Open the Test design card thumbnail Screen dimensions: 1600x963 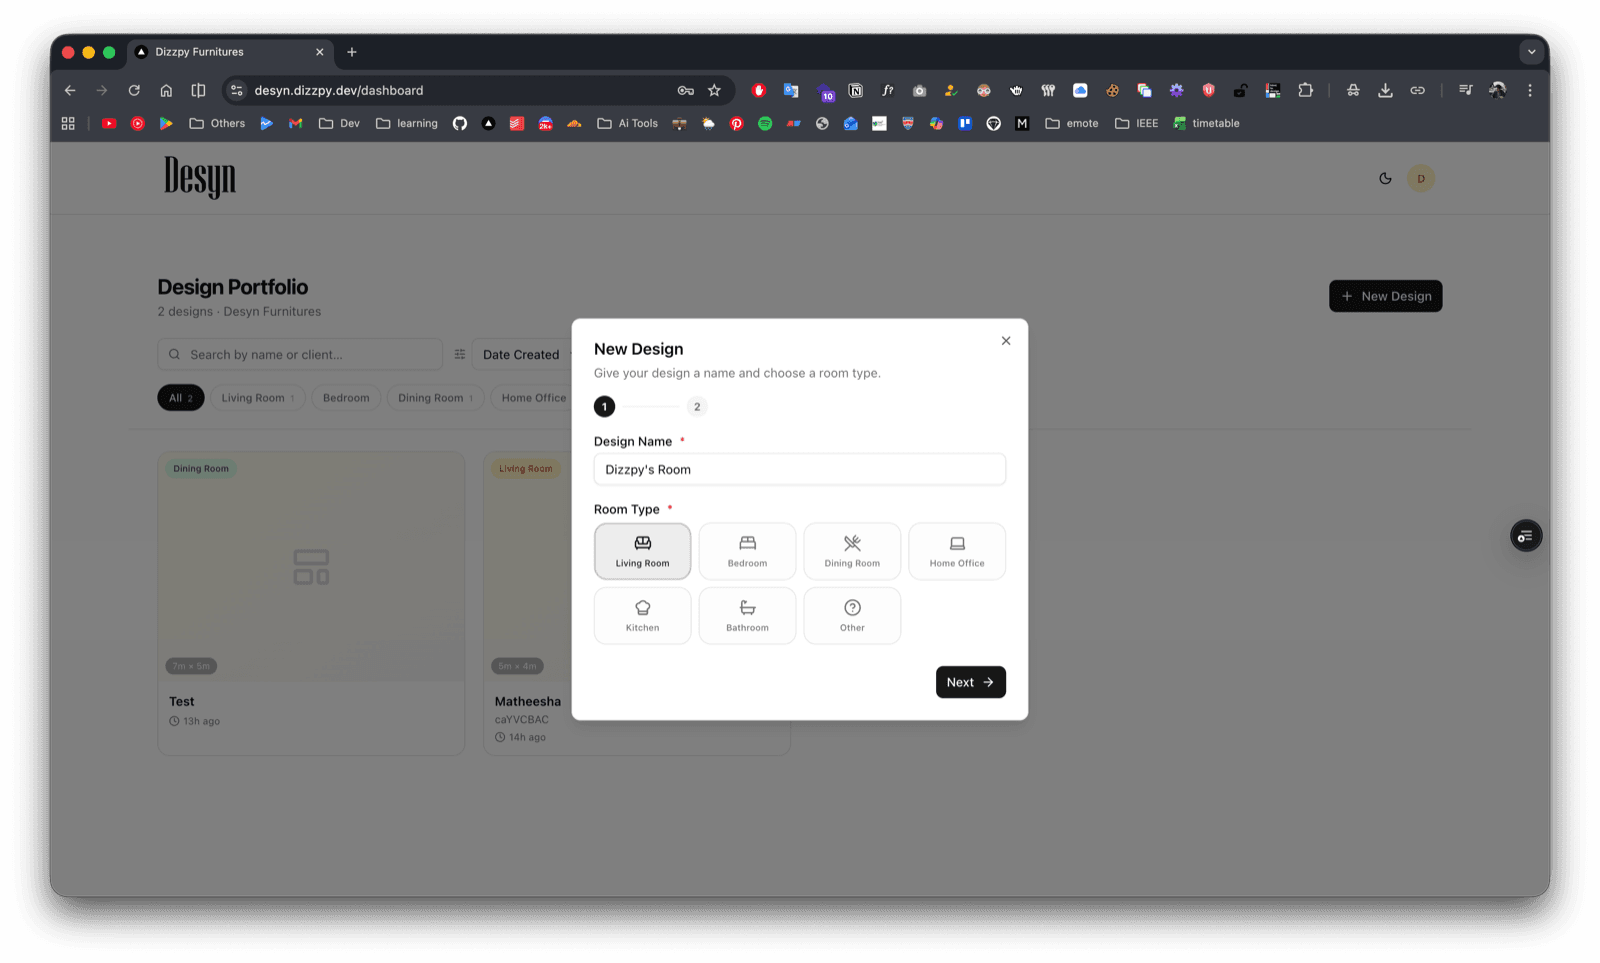(x=311, y=567)
